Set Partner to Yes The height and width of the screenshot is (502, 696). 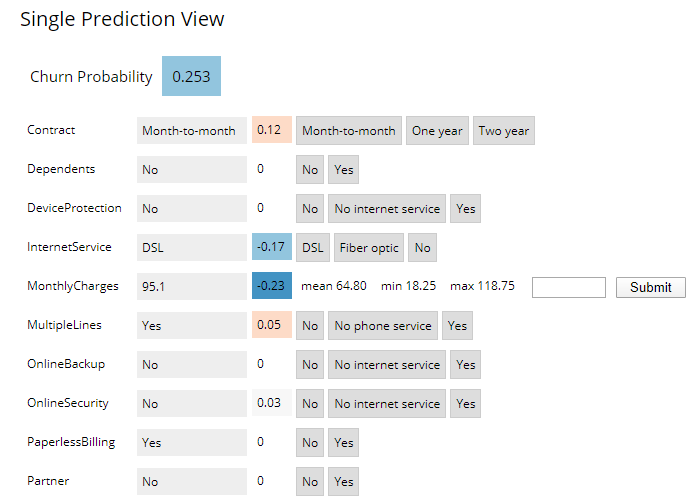[344, 482]
